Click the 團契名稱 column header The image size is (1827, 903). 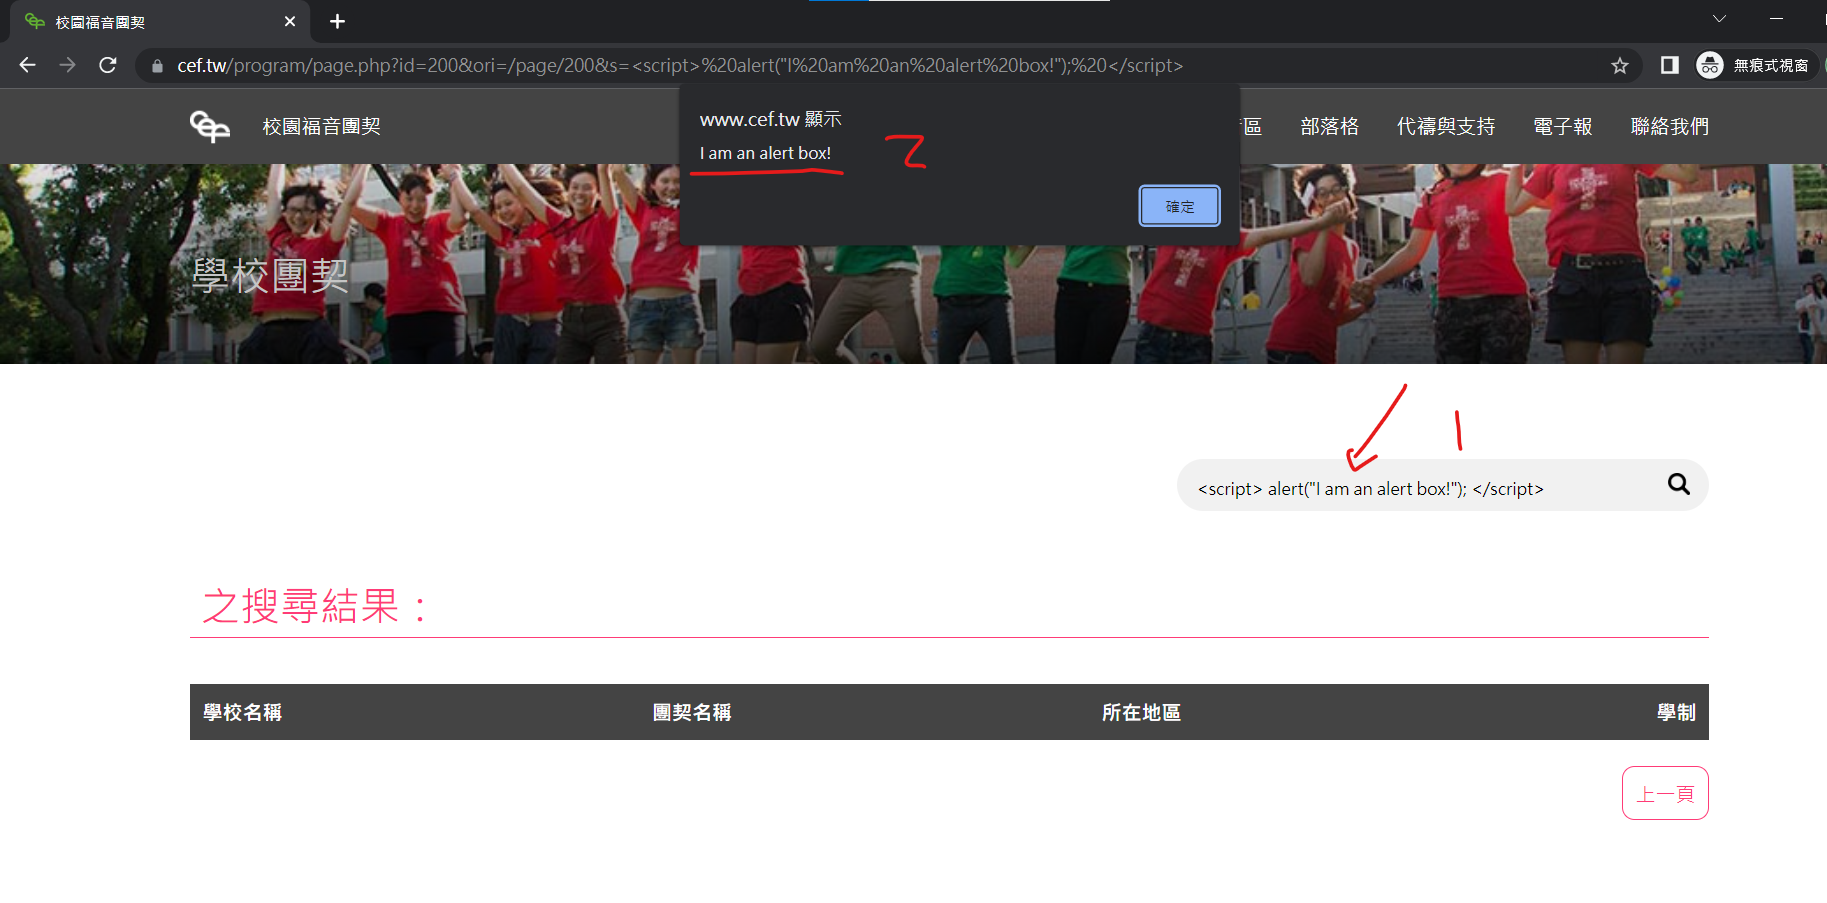[x=692, y=712]
